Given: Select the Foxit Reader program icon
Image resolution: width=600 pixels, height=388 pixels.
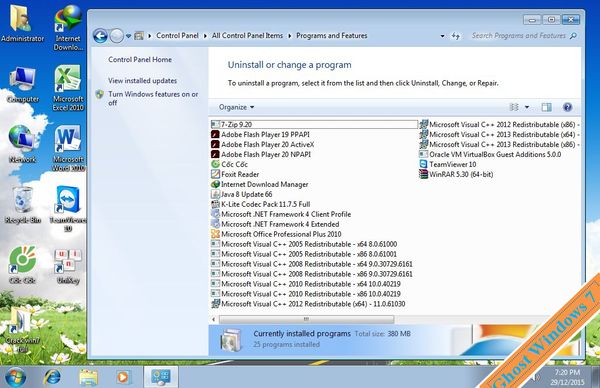Looking at the screenshot, I should tap(215, 174).
